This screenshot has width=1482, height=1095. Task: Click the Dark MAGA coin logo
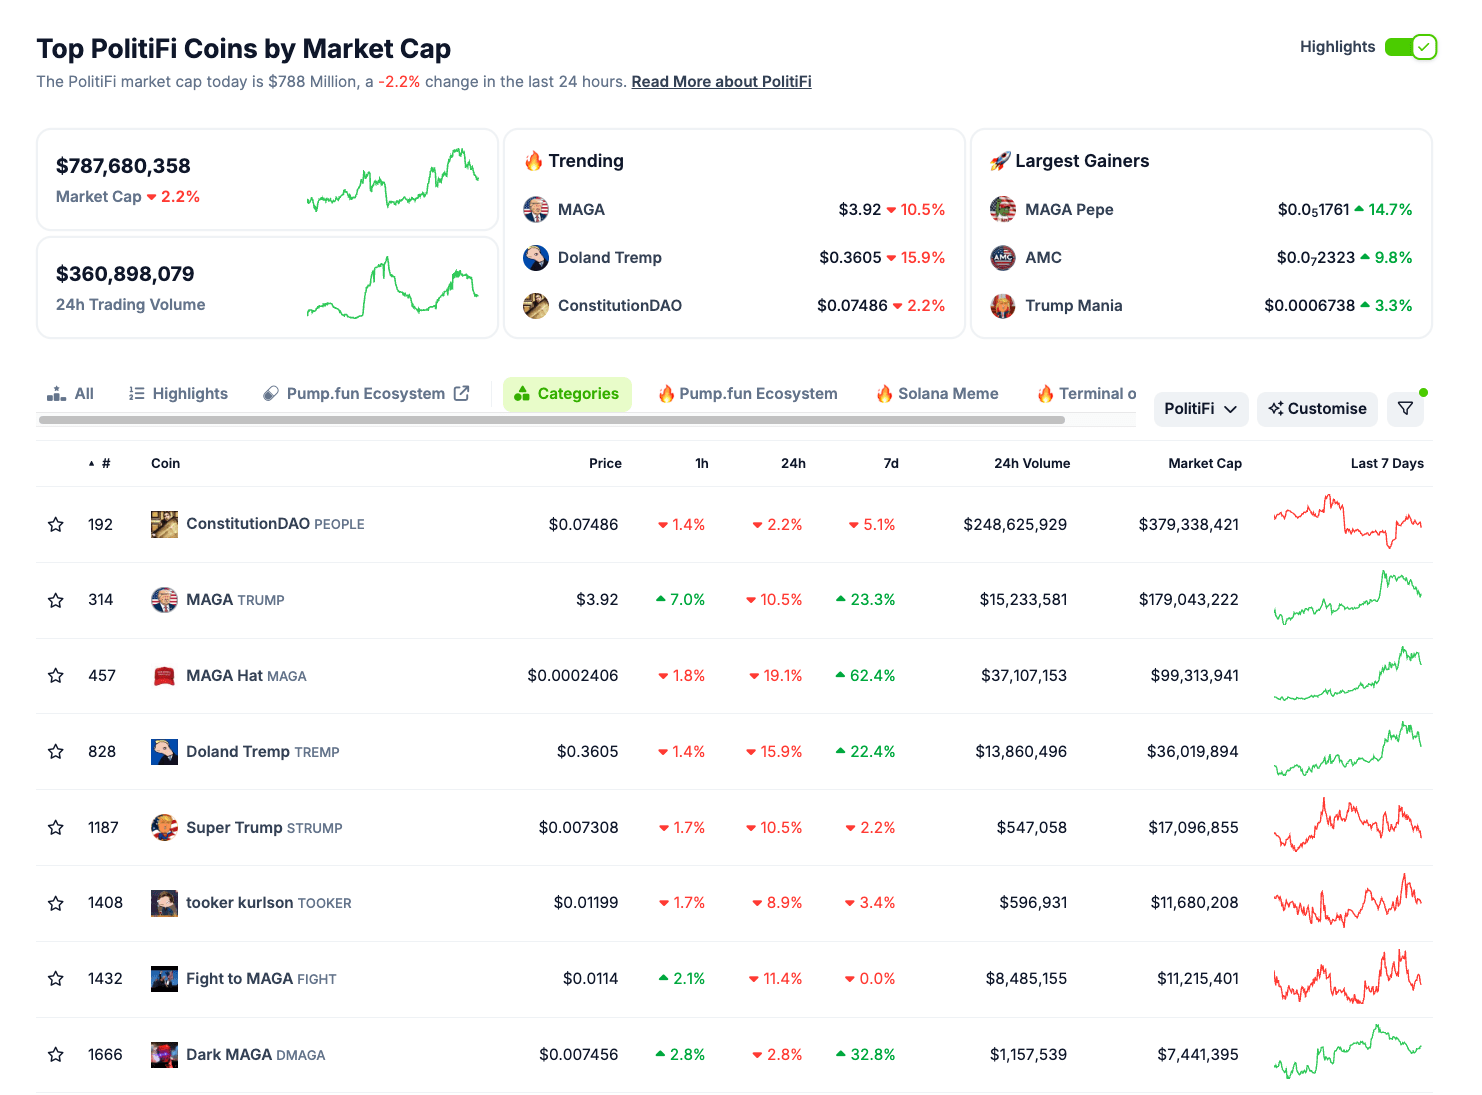pos(164,1055)
